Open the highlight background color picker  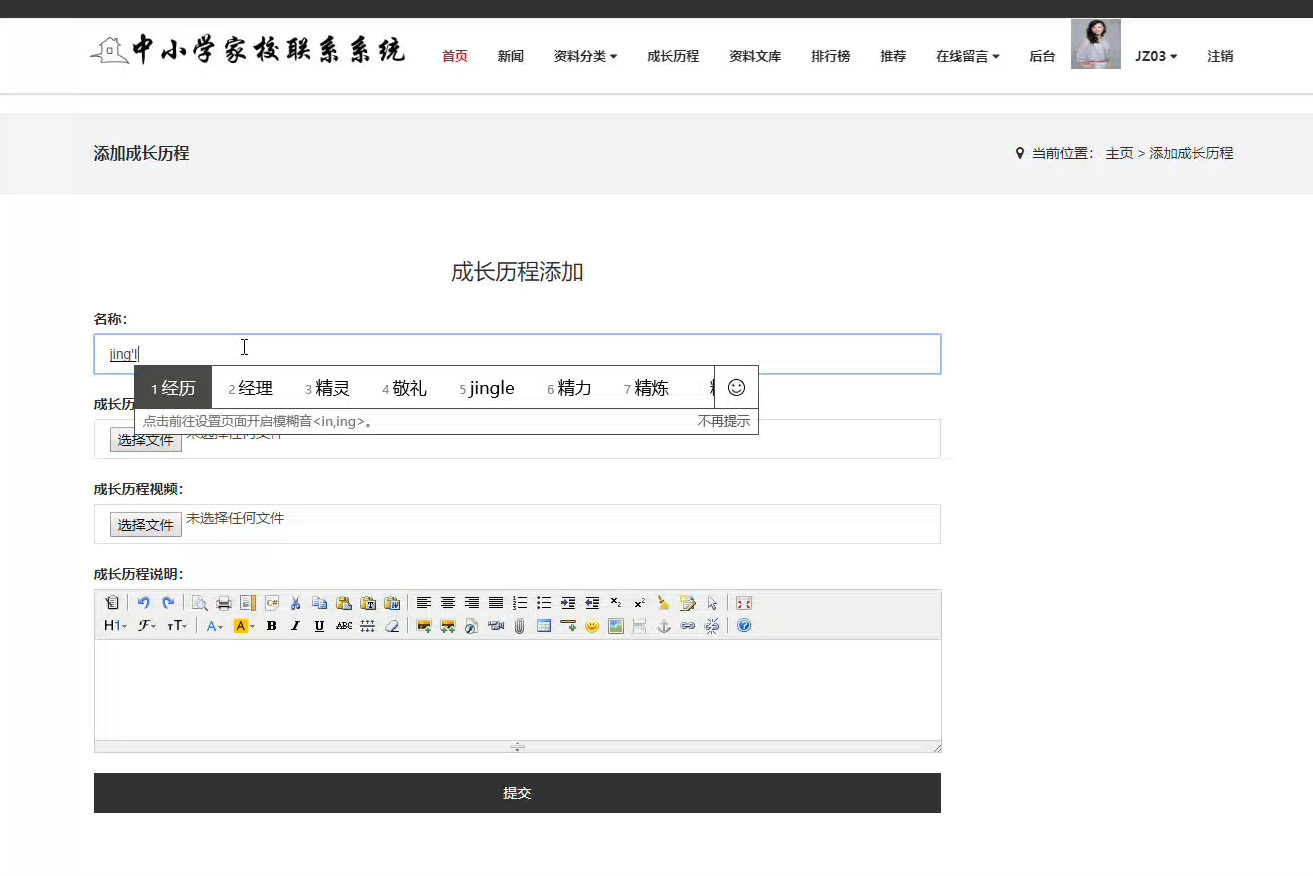[244, 626]
